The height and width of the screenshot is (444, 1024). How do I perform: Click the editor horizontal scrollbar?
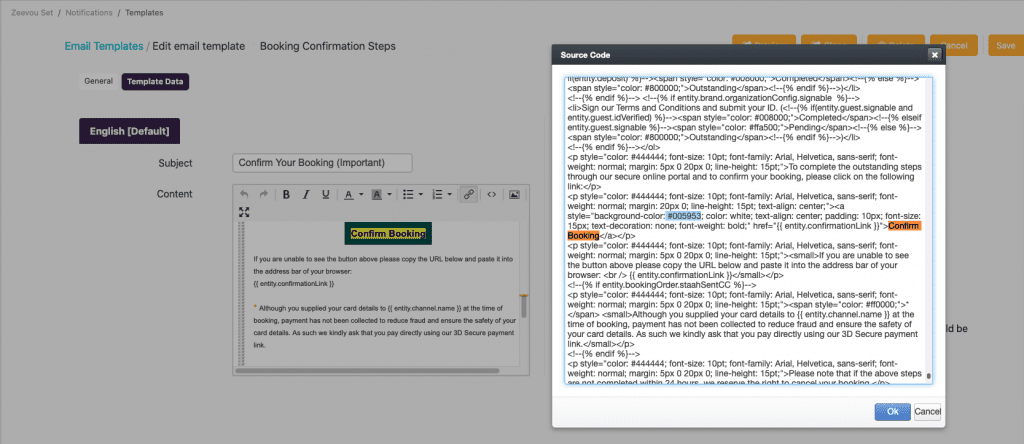coord(367,371)
